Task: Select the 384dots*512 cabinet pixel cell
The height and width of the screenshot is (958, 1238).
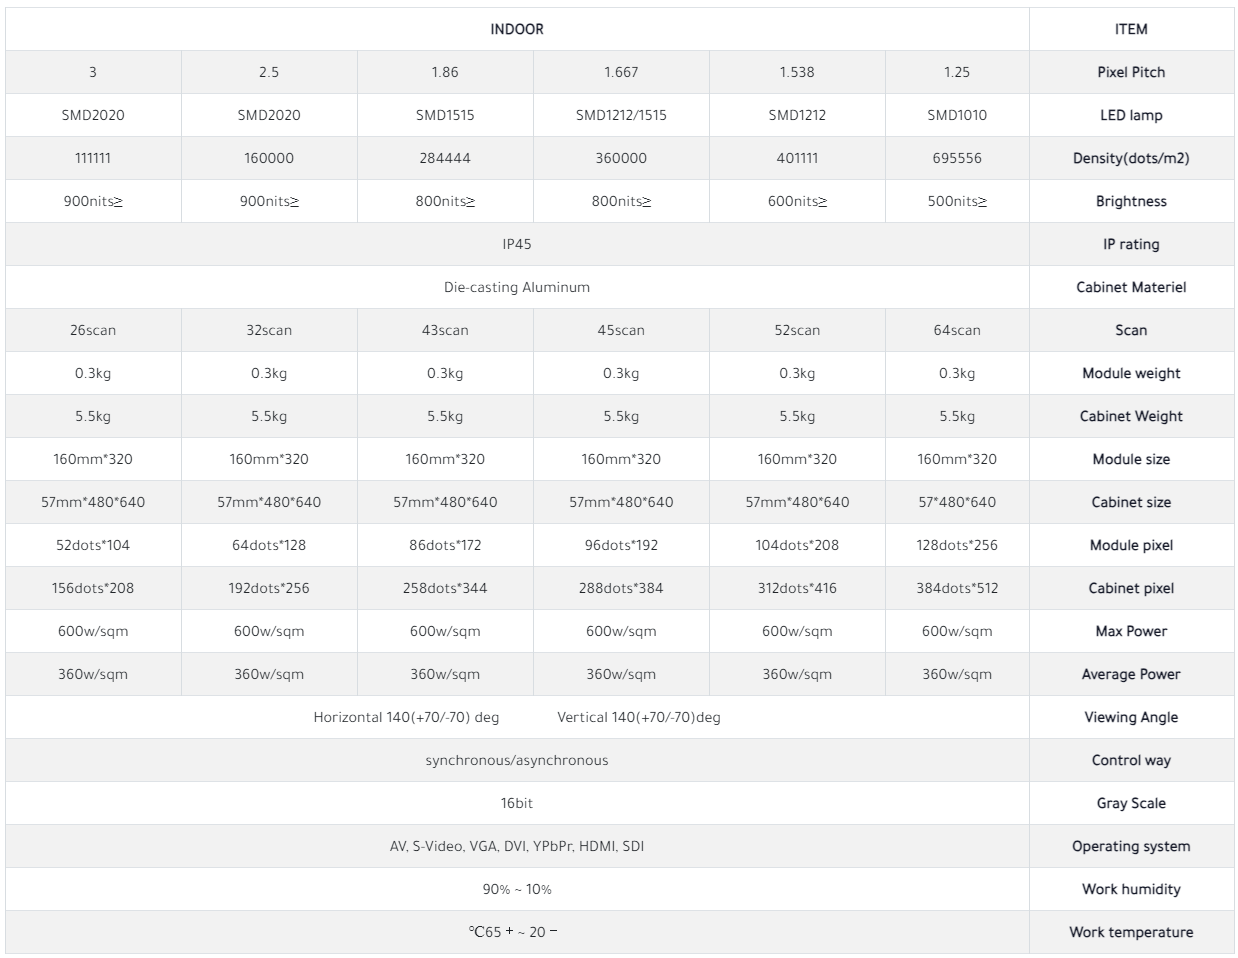Action: [957, 588]
